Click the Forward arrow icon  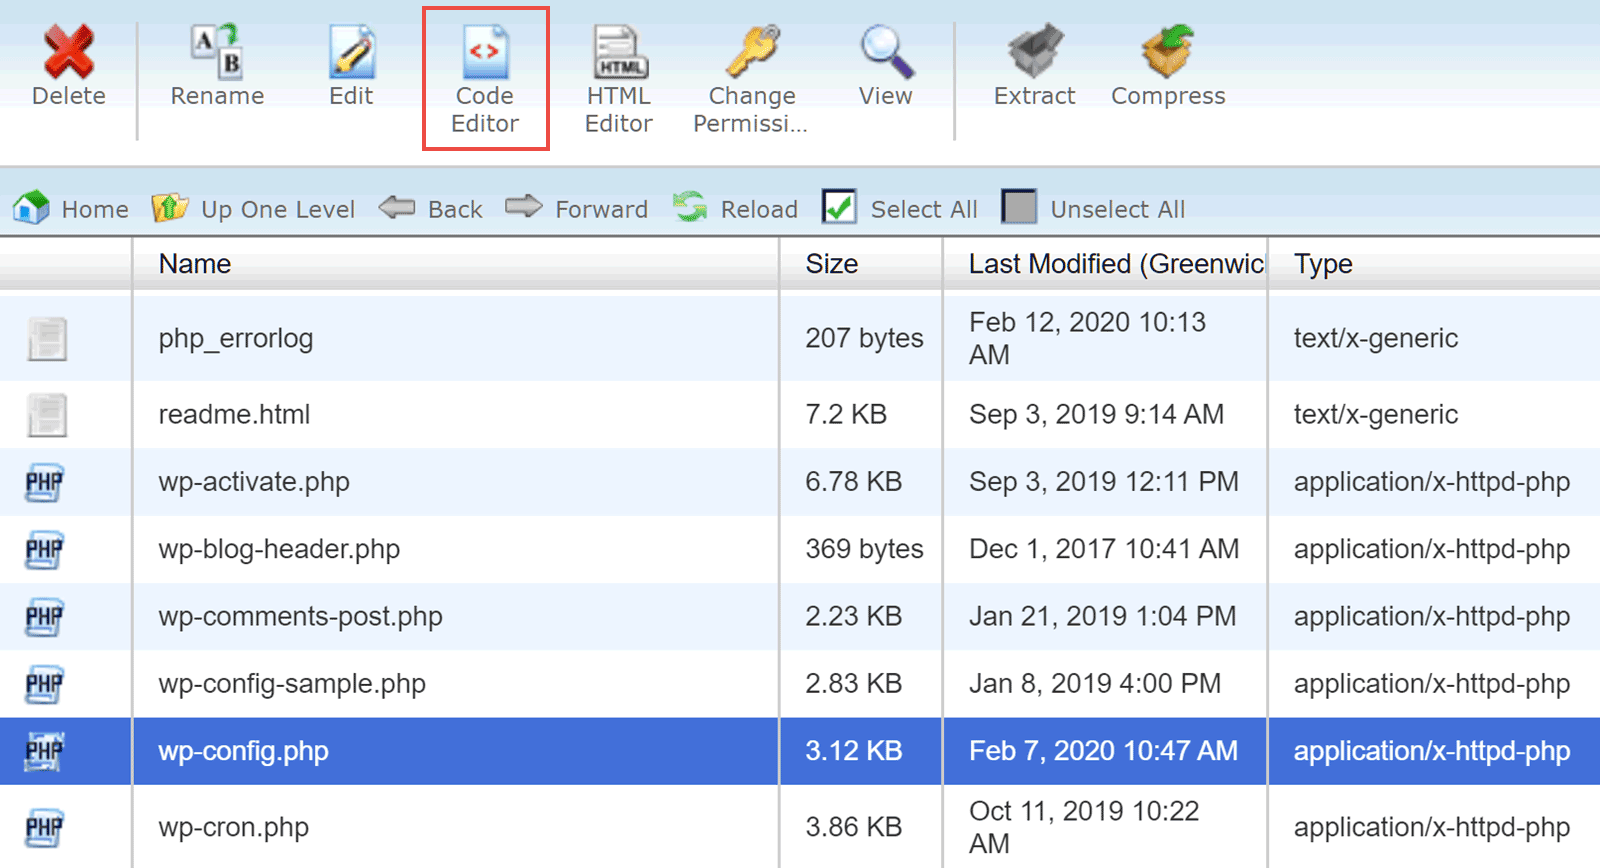(x=523, y=206)
